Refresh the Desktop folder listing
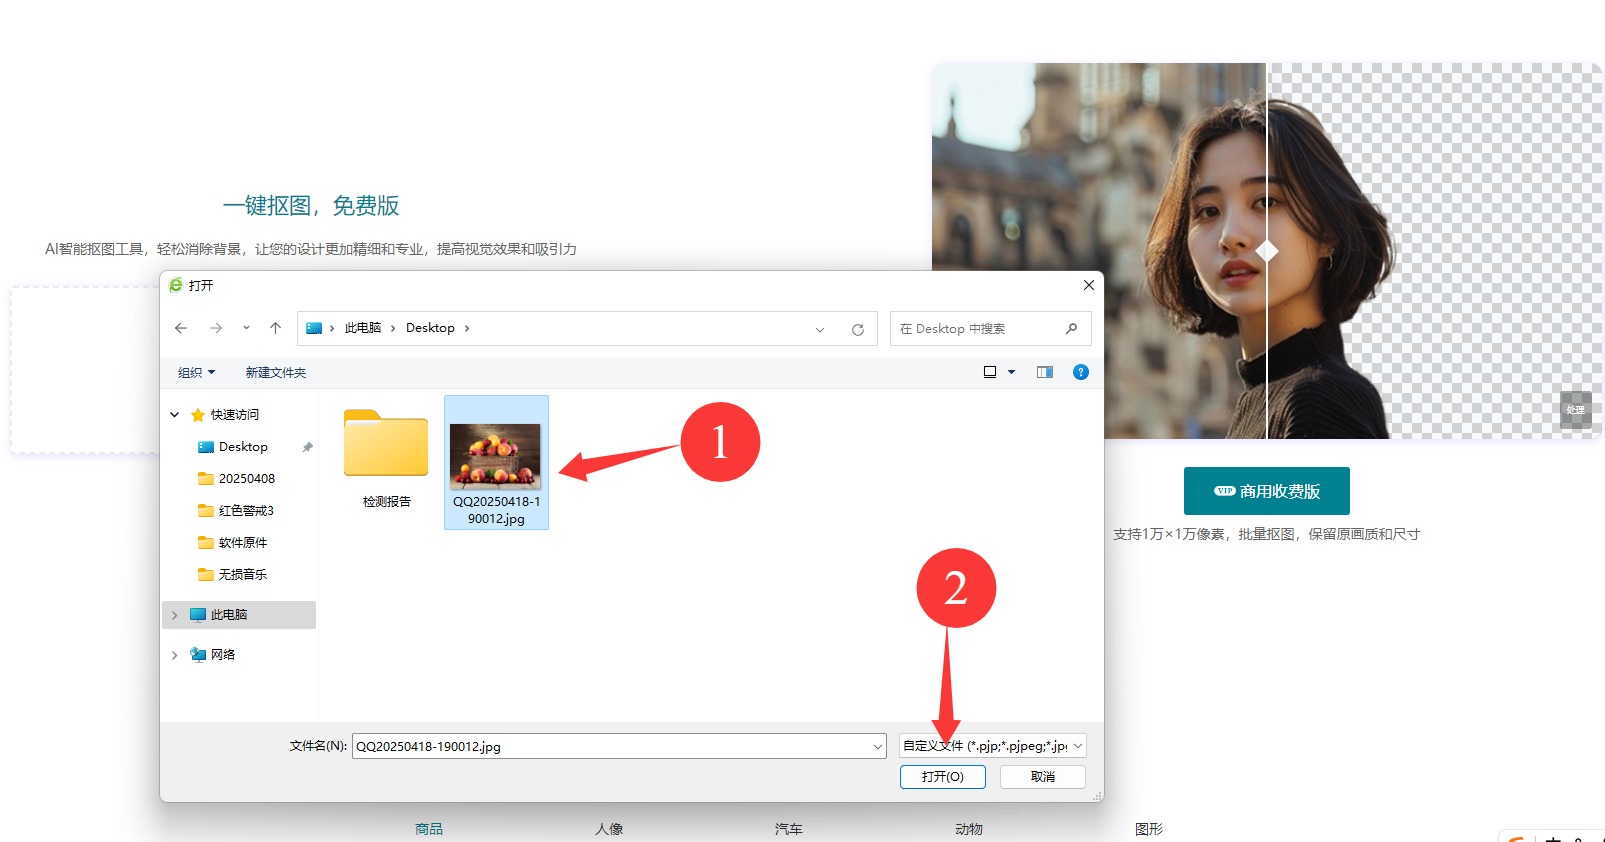Viewport: 1605px width, 842px height. (x=857, y=329)
